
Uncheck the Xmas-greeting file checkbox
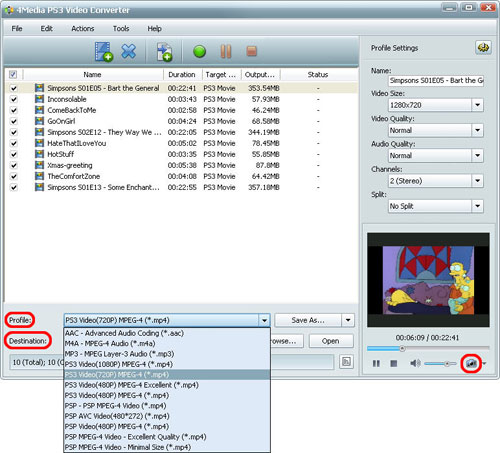pos(13,165)
